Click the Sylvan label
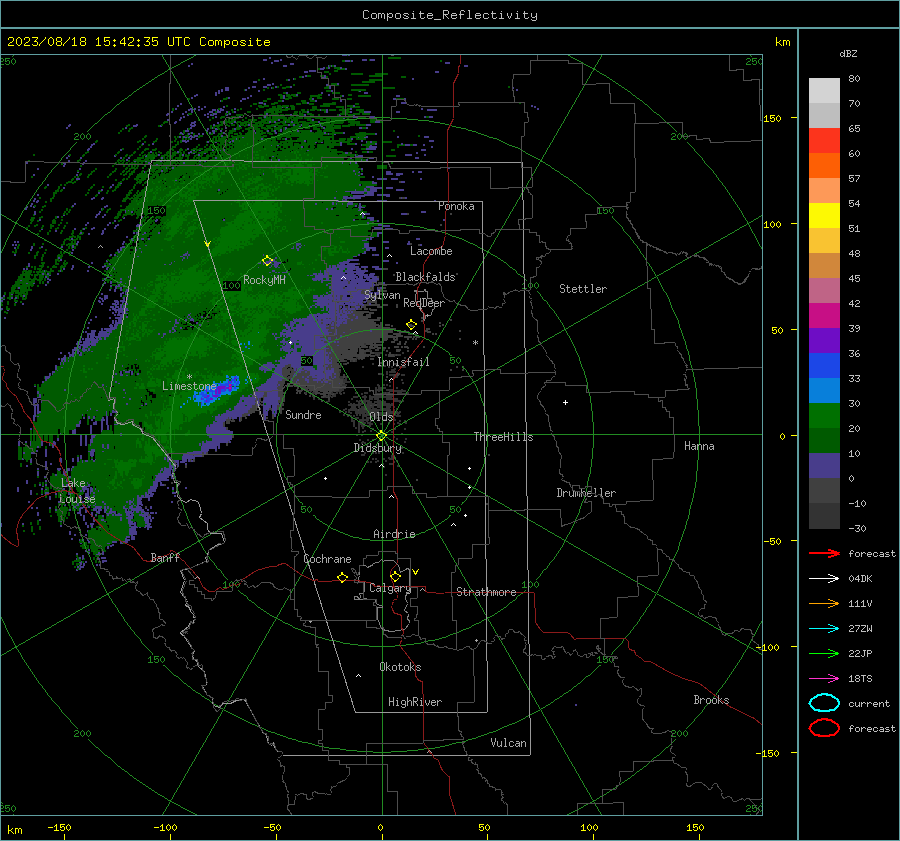Viewport: 900px width, 841px height. pyautogui.click(x=382, y=295)
